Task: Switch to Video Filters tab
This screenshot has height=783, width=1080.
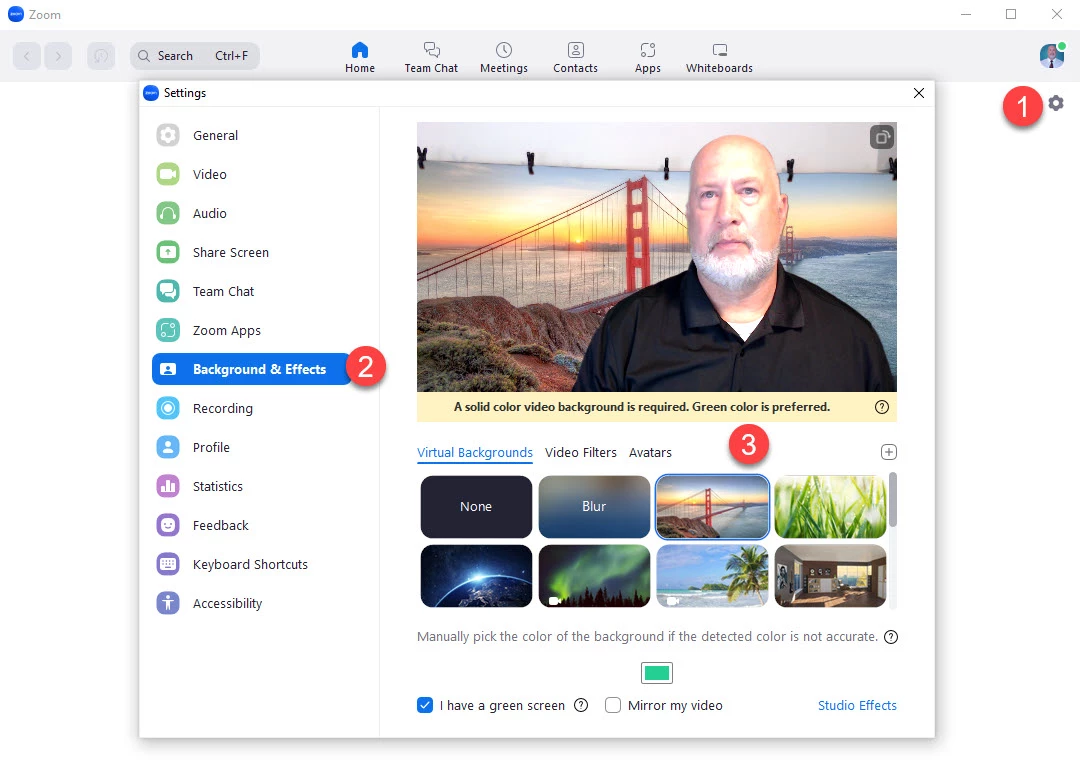Action: [x=581, y=452]
